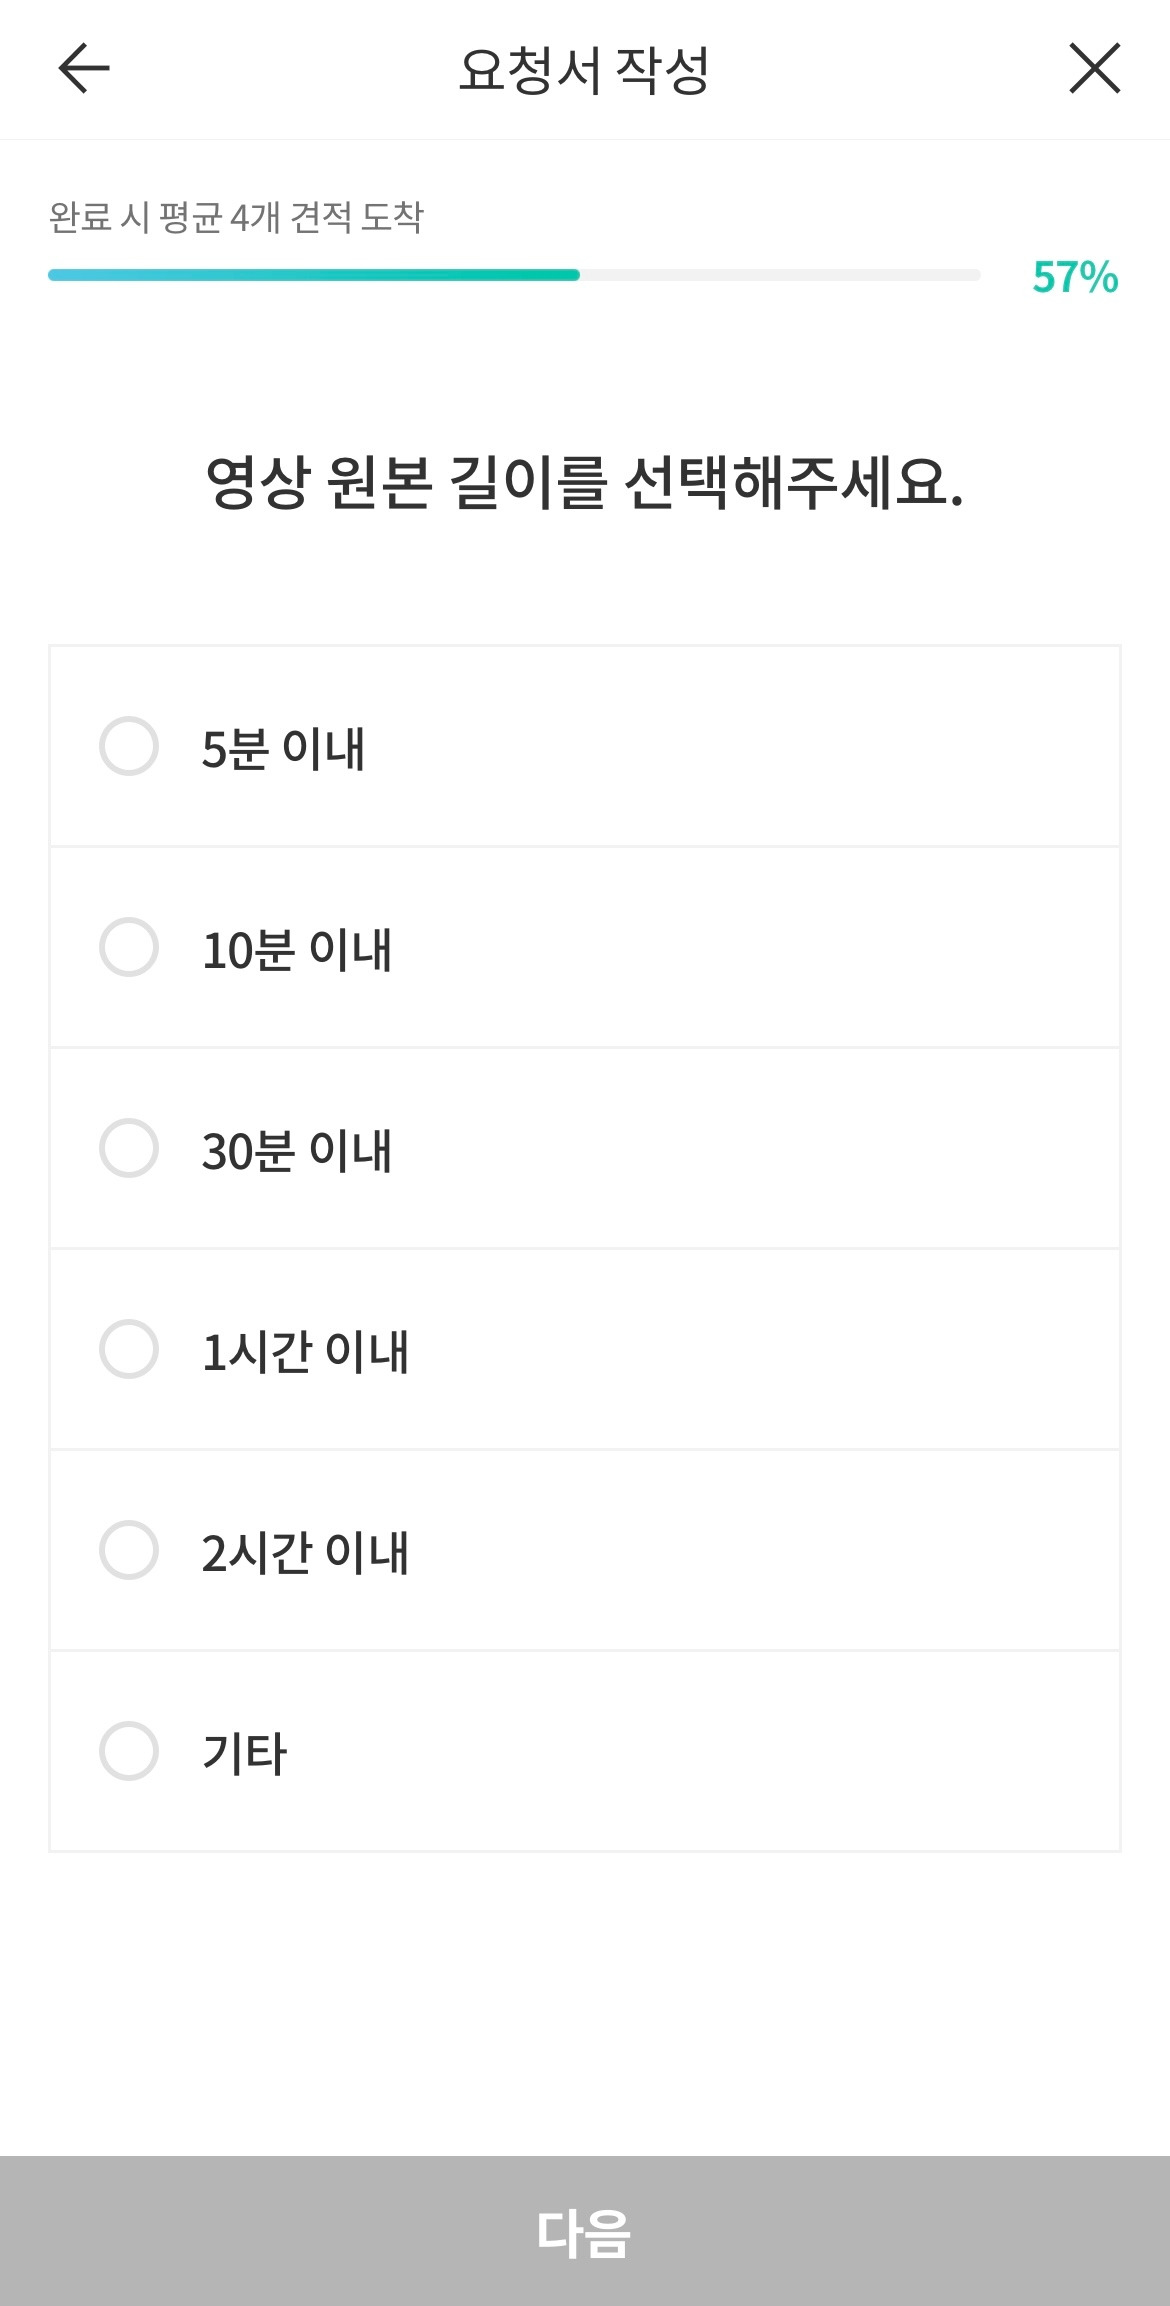This screenshot has height=2306, width=1170.
Task: Close the 요청서 작성 form with X
Action: 1094,69
